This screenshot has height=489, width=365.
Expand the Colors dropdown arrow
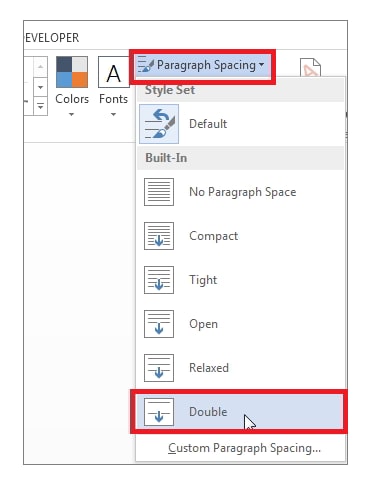coord(71,114)
